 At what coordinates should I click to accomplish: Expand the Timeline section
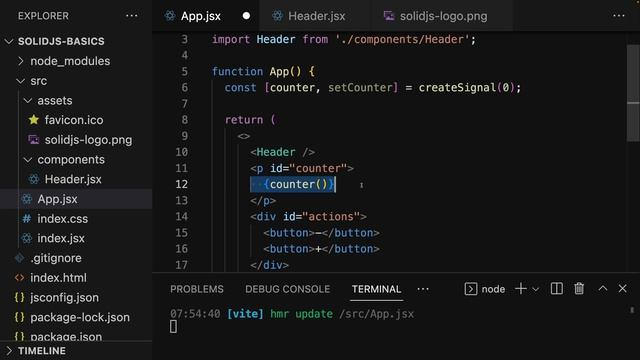click(9, 351)
